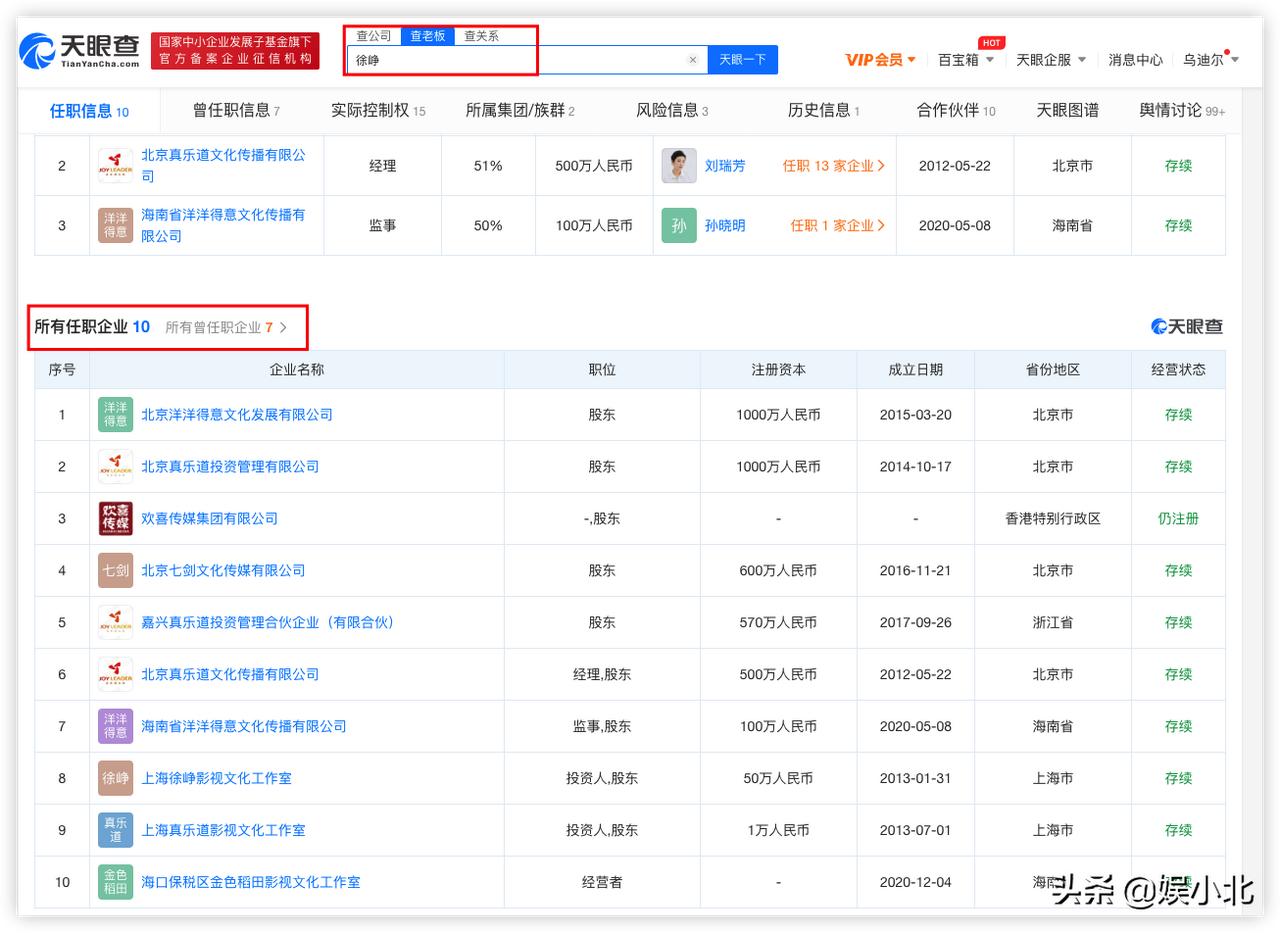The height and width of the screenshot is (933, 1280).
Task: Select the 曾任职信息 tab
Action: 236,111
